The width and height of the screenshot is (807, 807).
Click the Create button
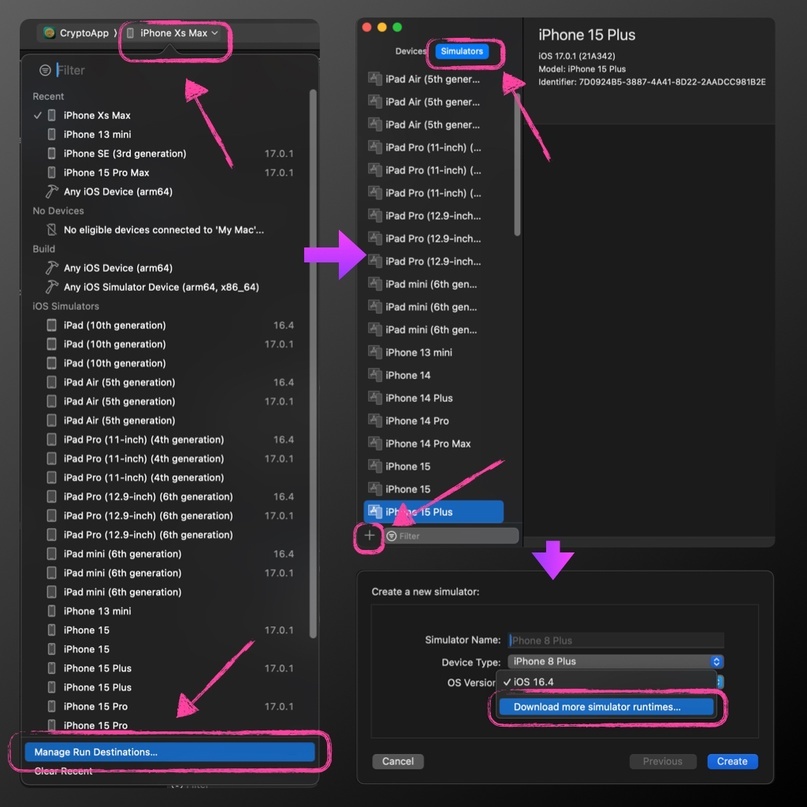tap(732, 761)
